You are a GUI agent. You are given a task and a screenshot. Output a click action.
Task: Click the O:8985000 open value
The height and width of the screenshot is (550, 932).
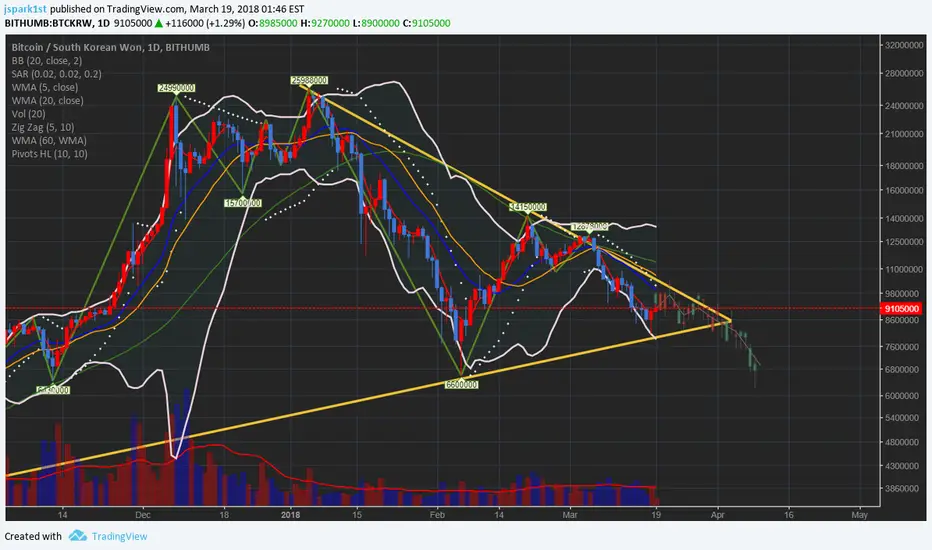click(272, 23)
